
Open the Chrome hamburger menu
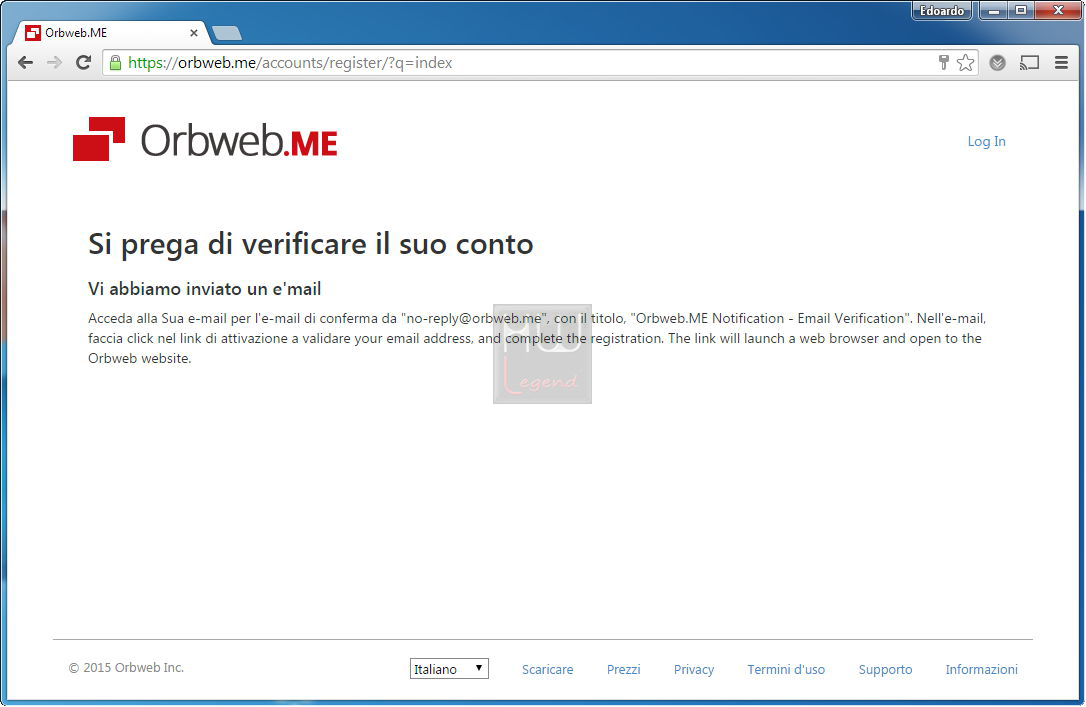[x=1061, y=63]
